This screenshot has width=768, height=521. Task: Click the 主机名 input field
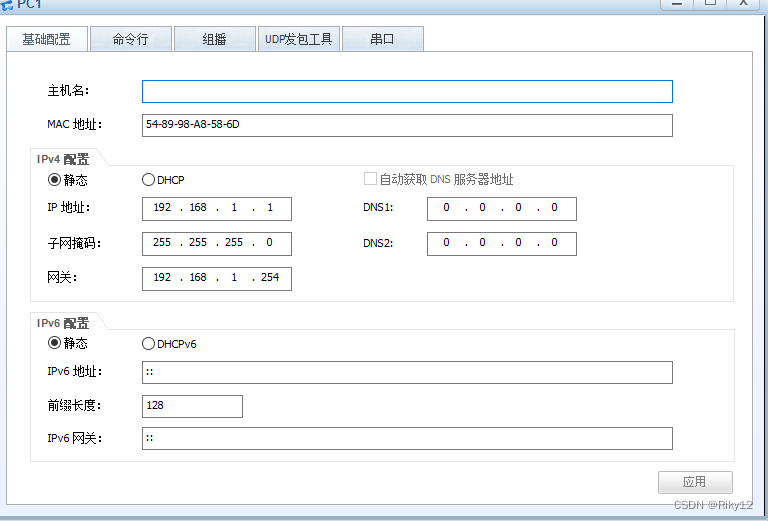tap(407, 92)
